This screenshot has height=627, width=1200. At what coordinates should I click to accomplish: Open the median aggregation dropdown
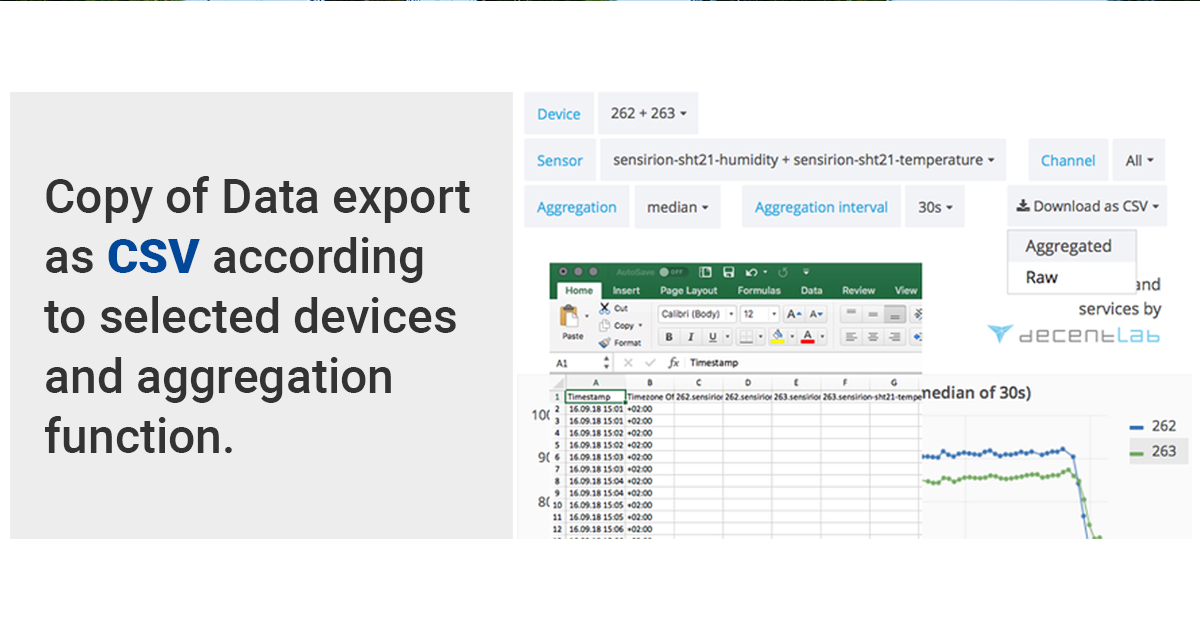(677, 207)
